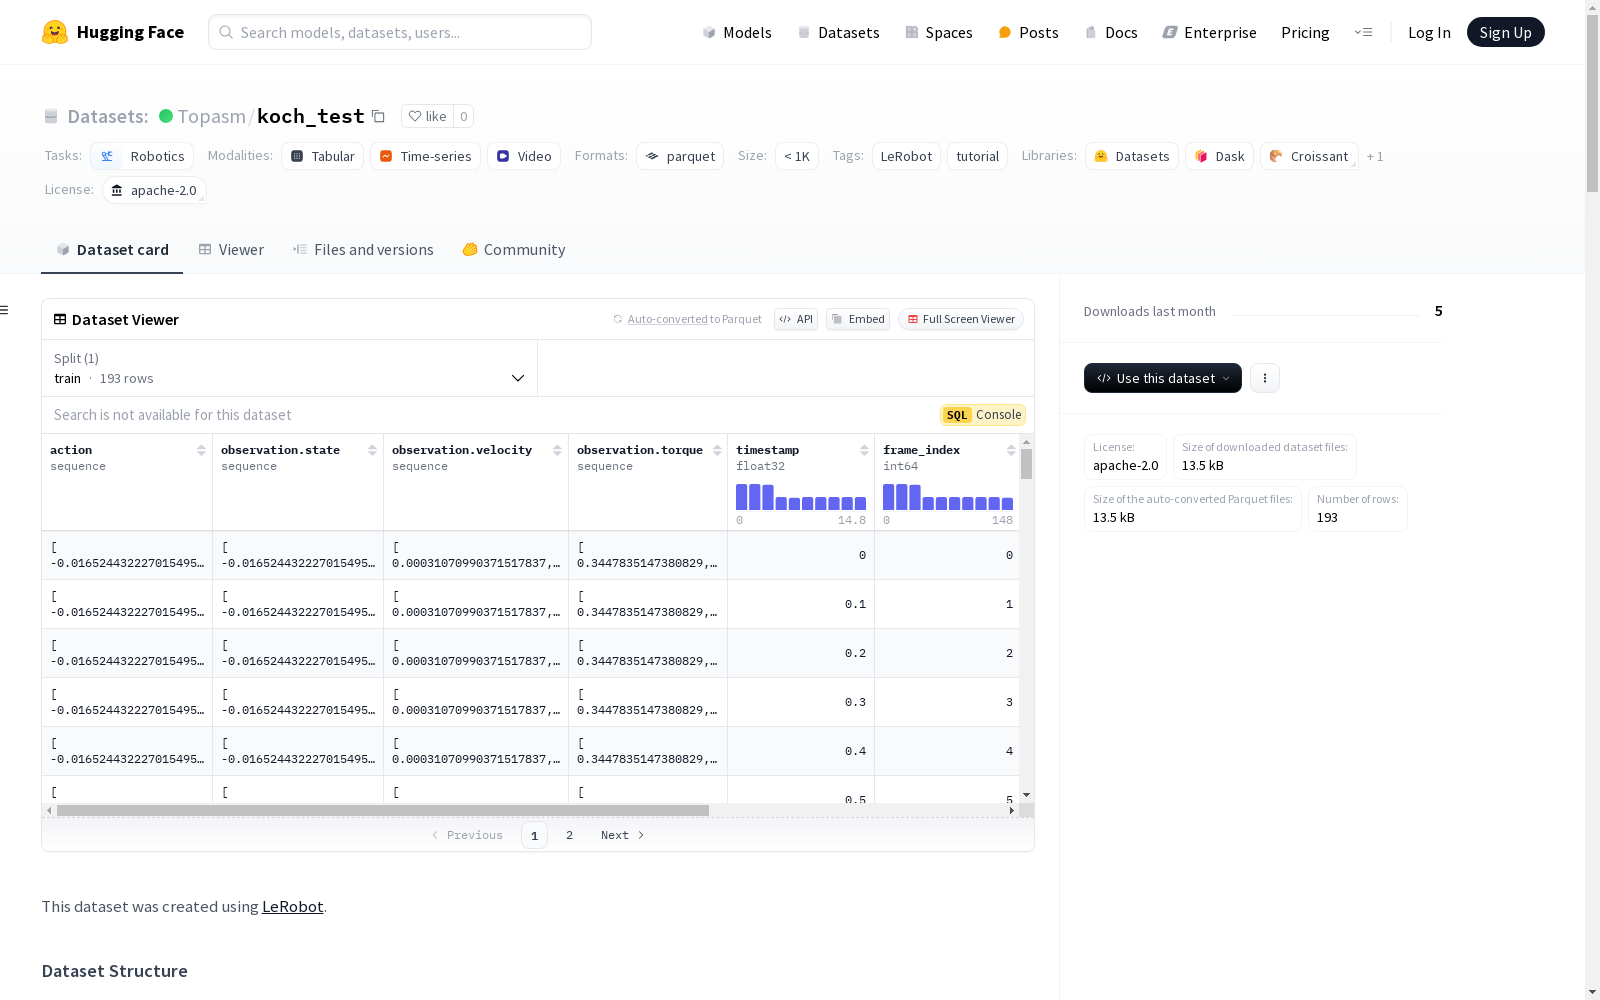Sort by the frame_index column
The height and width of the screenshot is (1000, 1600).
pos(1011,450)
